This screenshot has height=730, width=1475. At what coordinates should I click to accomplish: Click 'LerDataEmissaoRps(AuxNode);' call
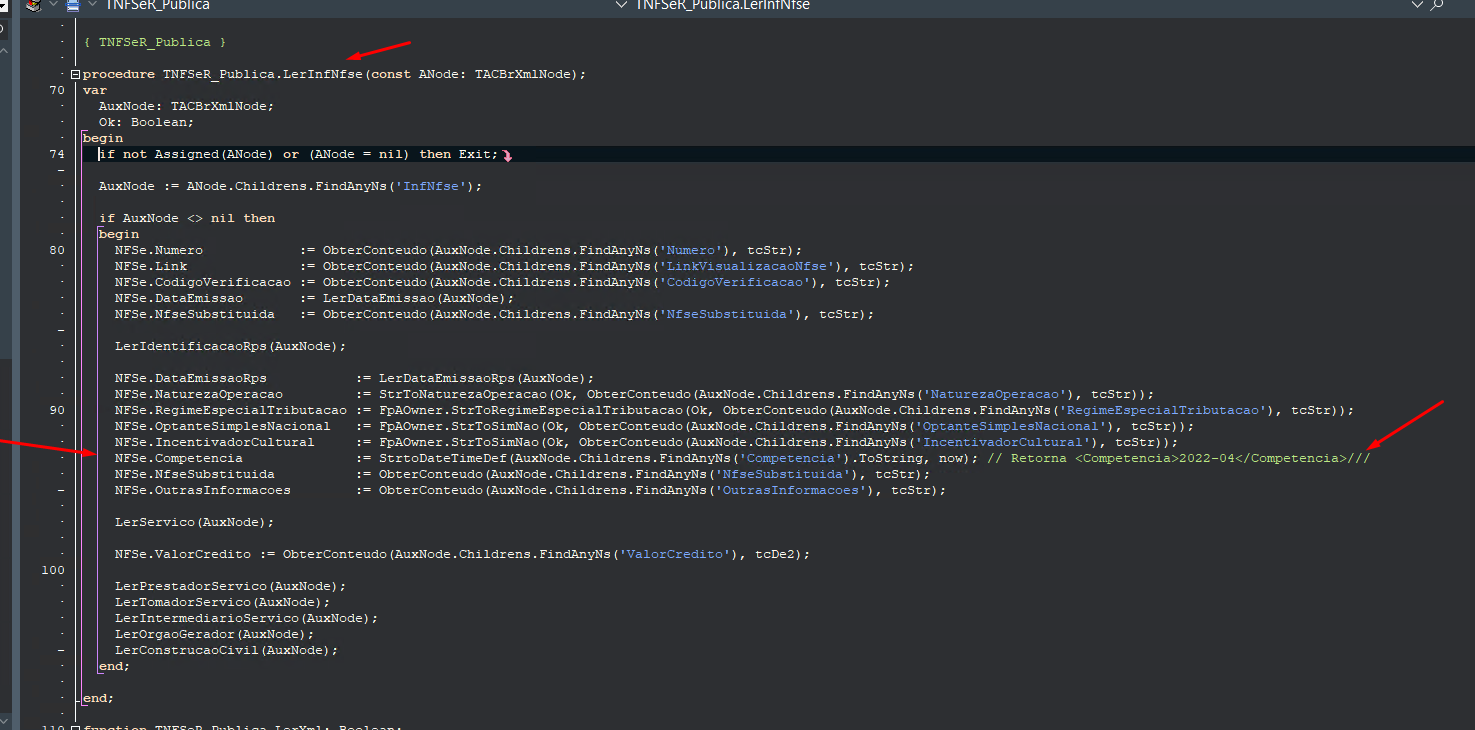[x=486, y=378]
